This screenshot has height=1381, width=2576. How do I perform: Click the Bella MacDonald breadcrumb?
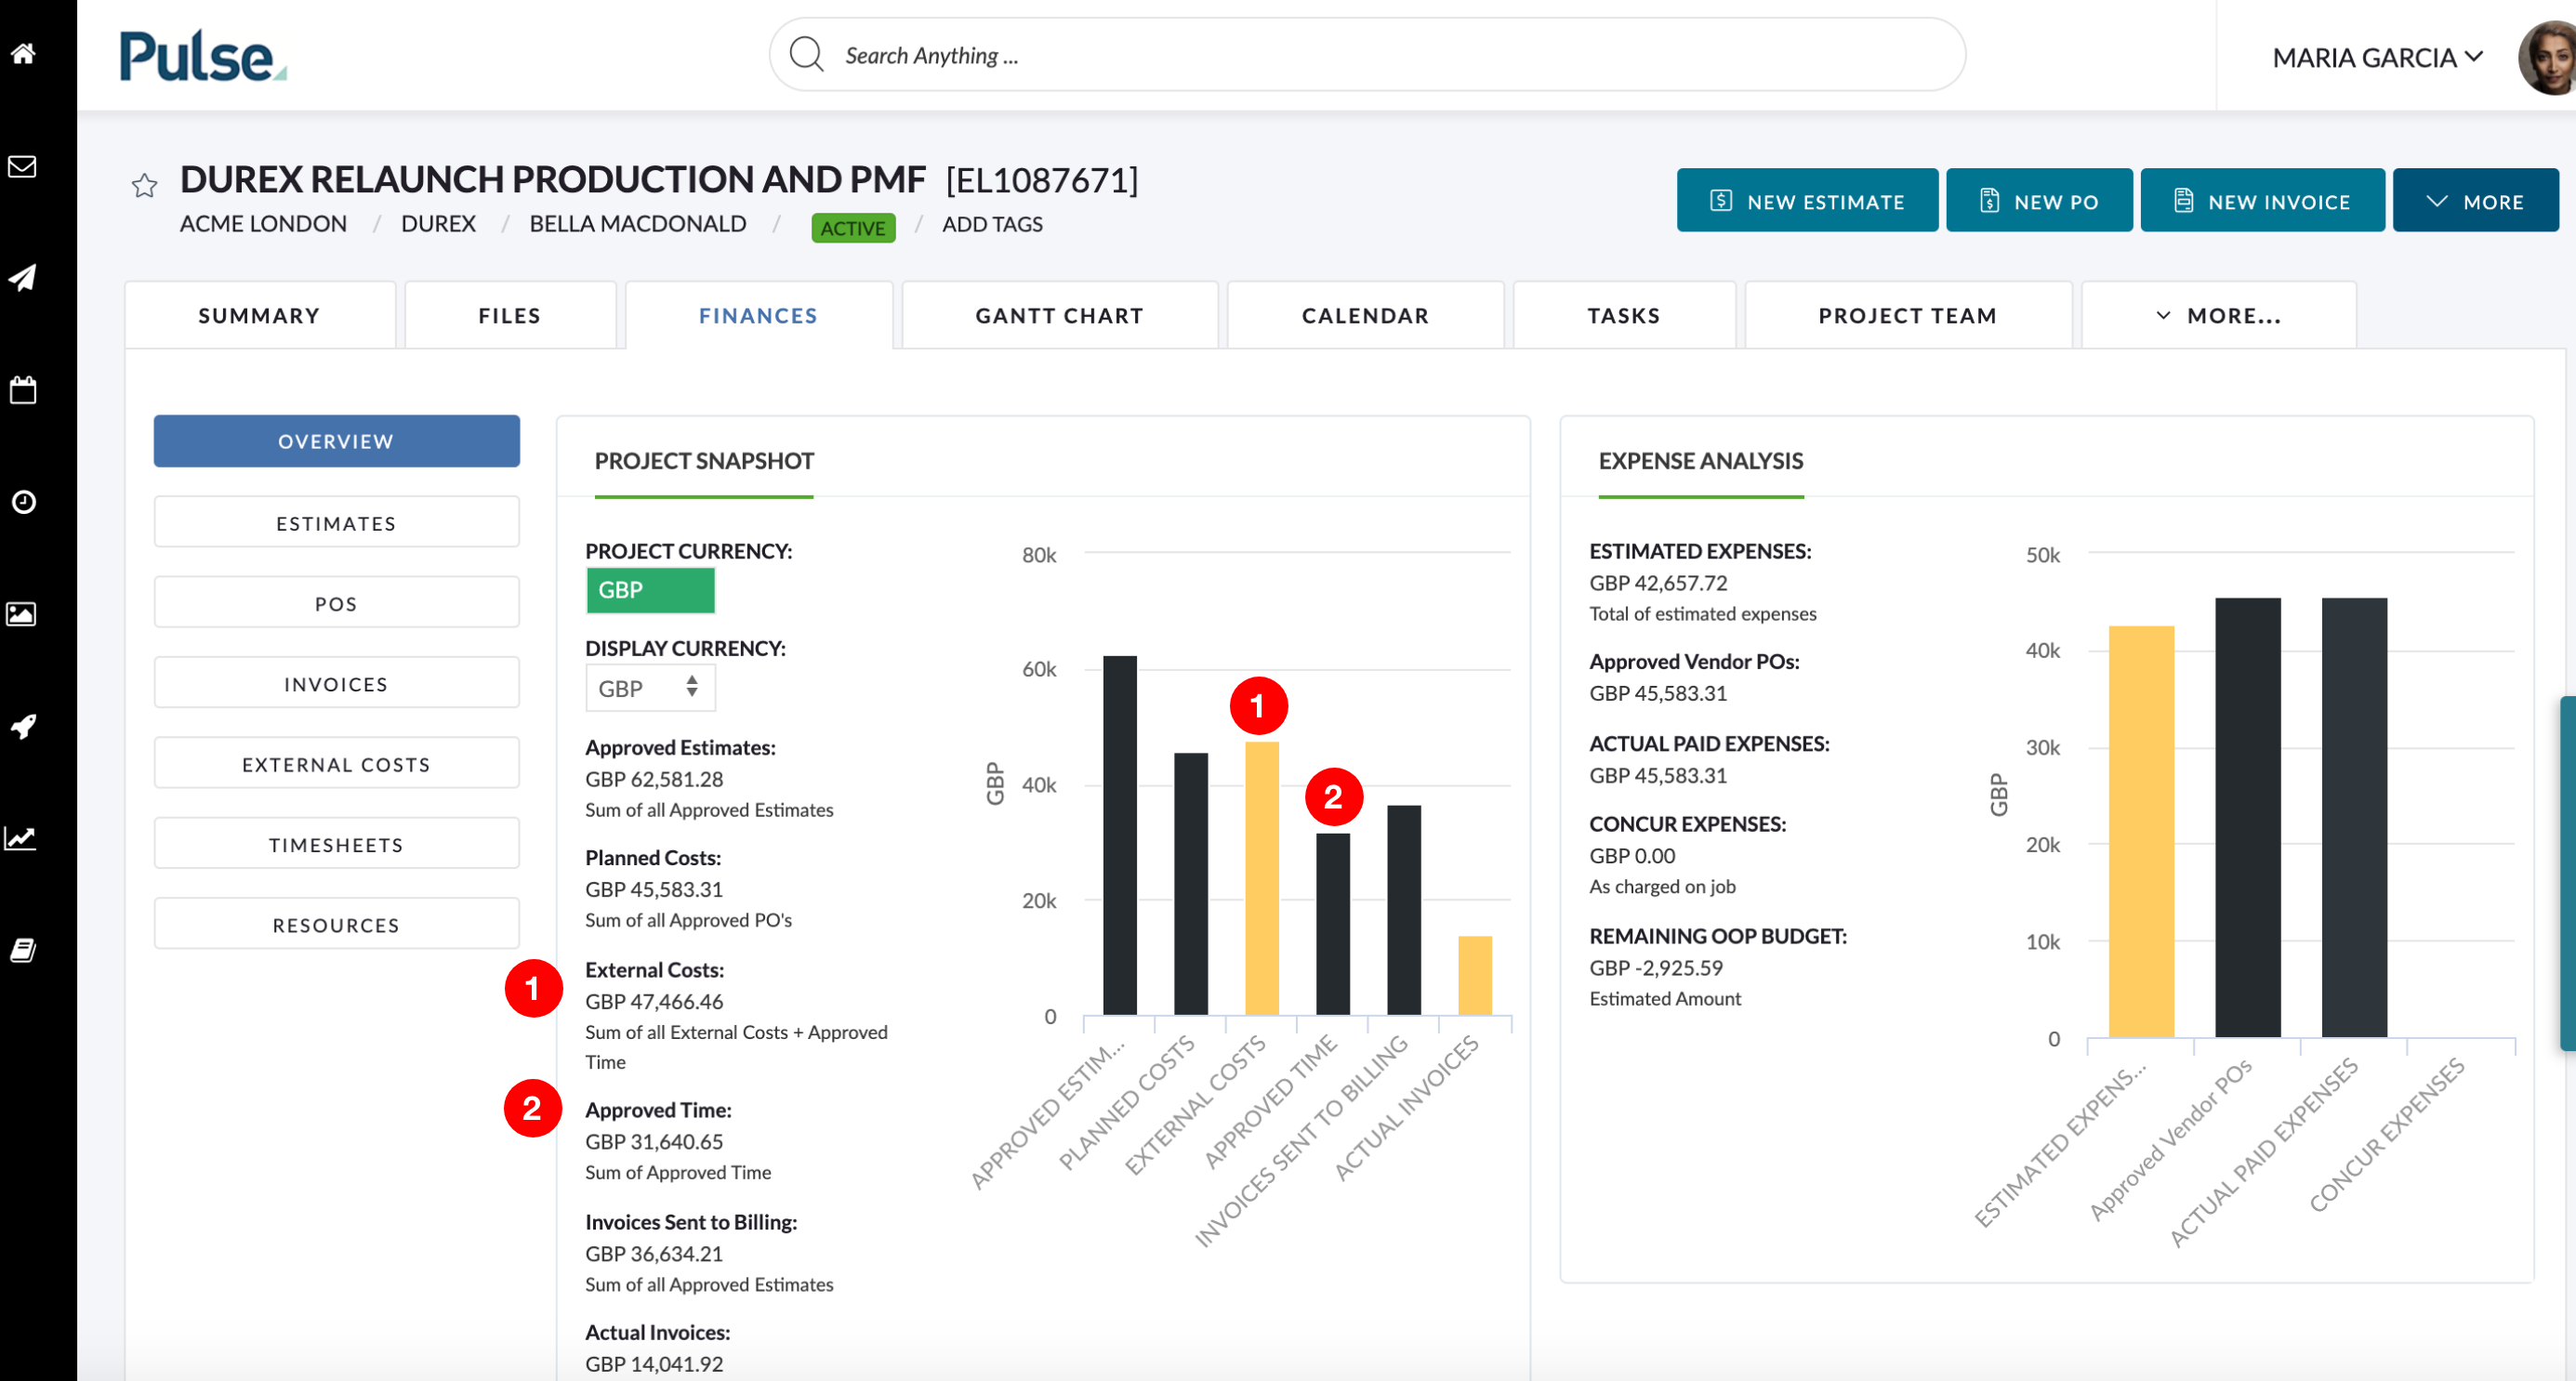(638, 224)
